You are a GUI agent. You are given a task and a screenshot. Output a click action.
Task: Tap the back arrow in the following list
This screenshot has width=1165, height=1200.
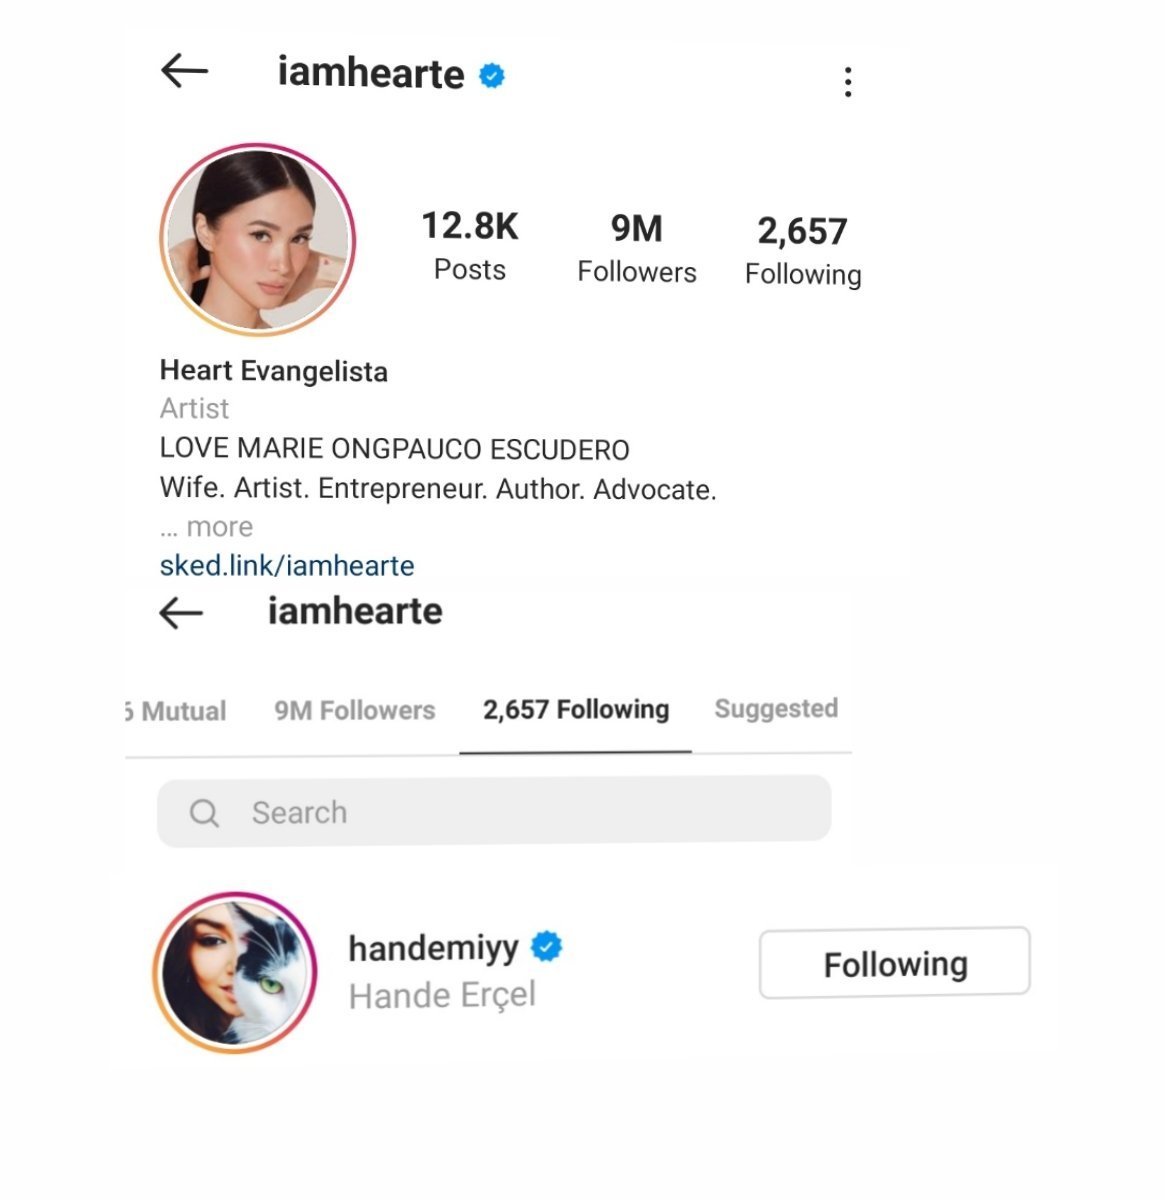(181, 613)
